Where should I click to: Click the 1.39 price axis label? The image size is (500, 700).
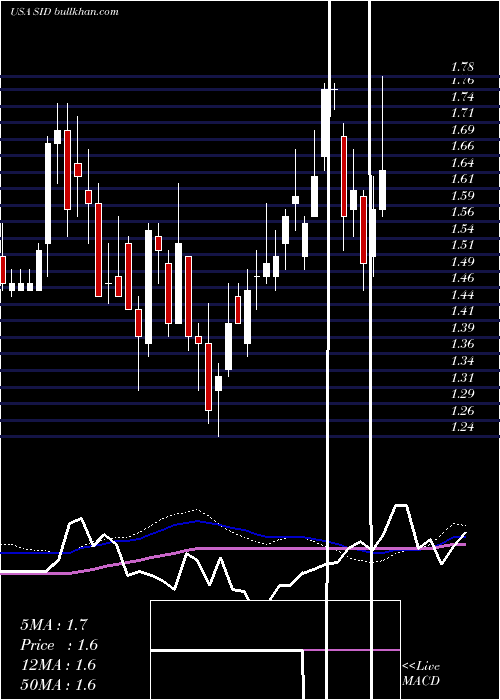[x=462, y=327]
